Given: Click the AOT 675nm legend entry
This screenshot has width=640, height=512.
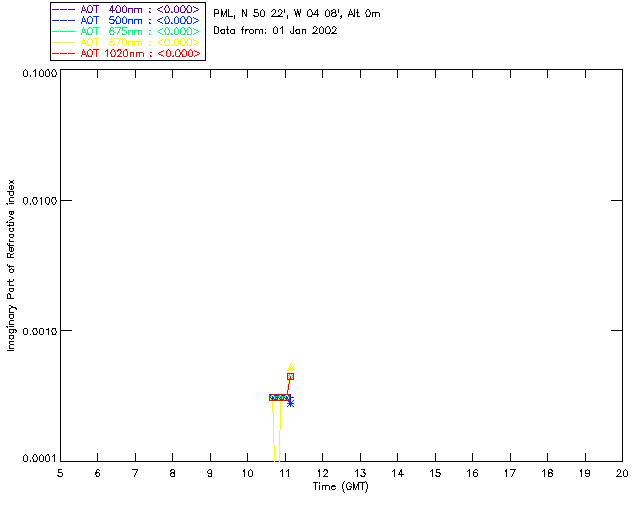Looking at the screenshot, I should 126,31.
